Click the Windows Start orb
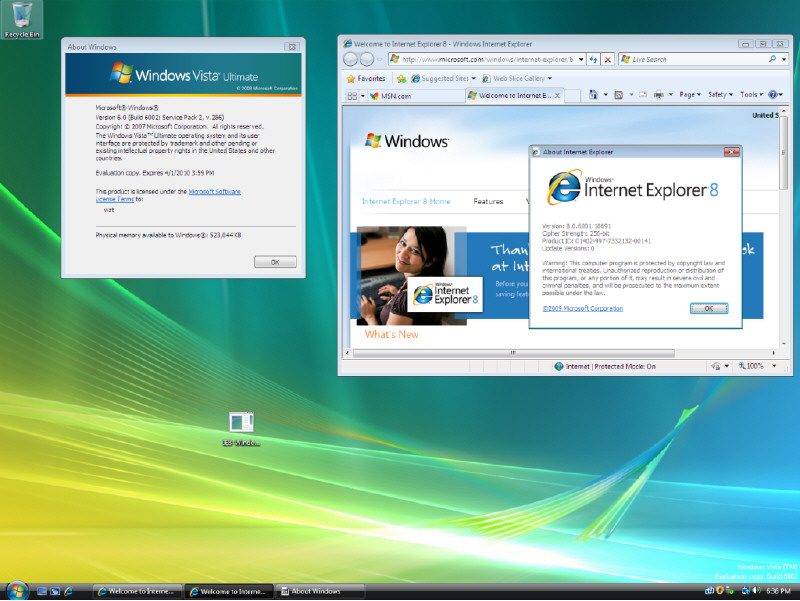 tap(17, 590)
